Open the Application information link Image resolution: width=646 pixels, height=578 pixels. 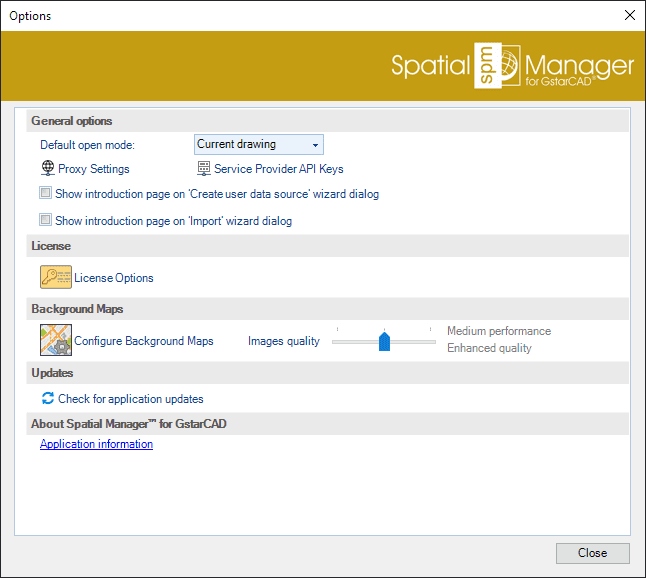tap(96, 444)
